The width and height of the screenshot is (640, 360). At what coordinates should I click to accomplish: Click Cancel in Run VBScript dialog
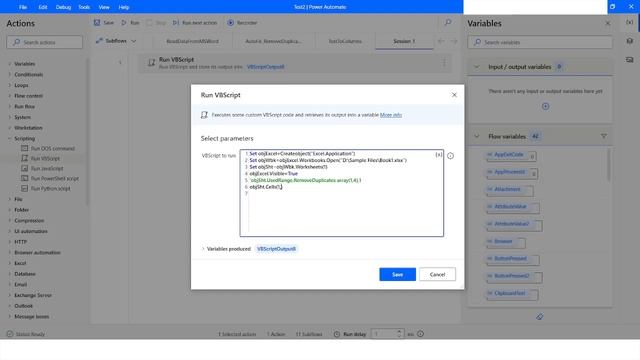pyautogui.click(x=437, y=274)
